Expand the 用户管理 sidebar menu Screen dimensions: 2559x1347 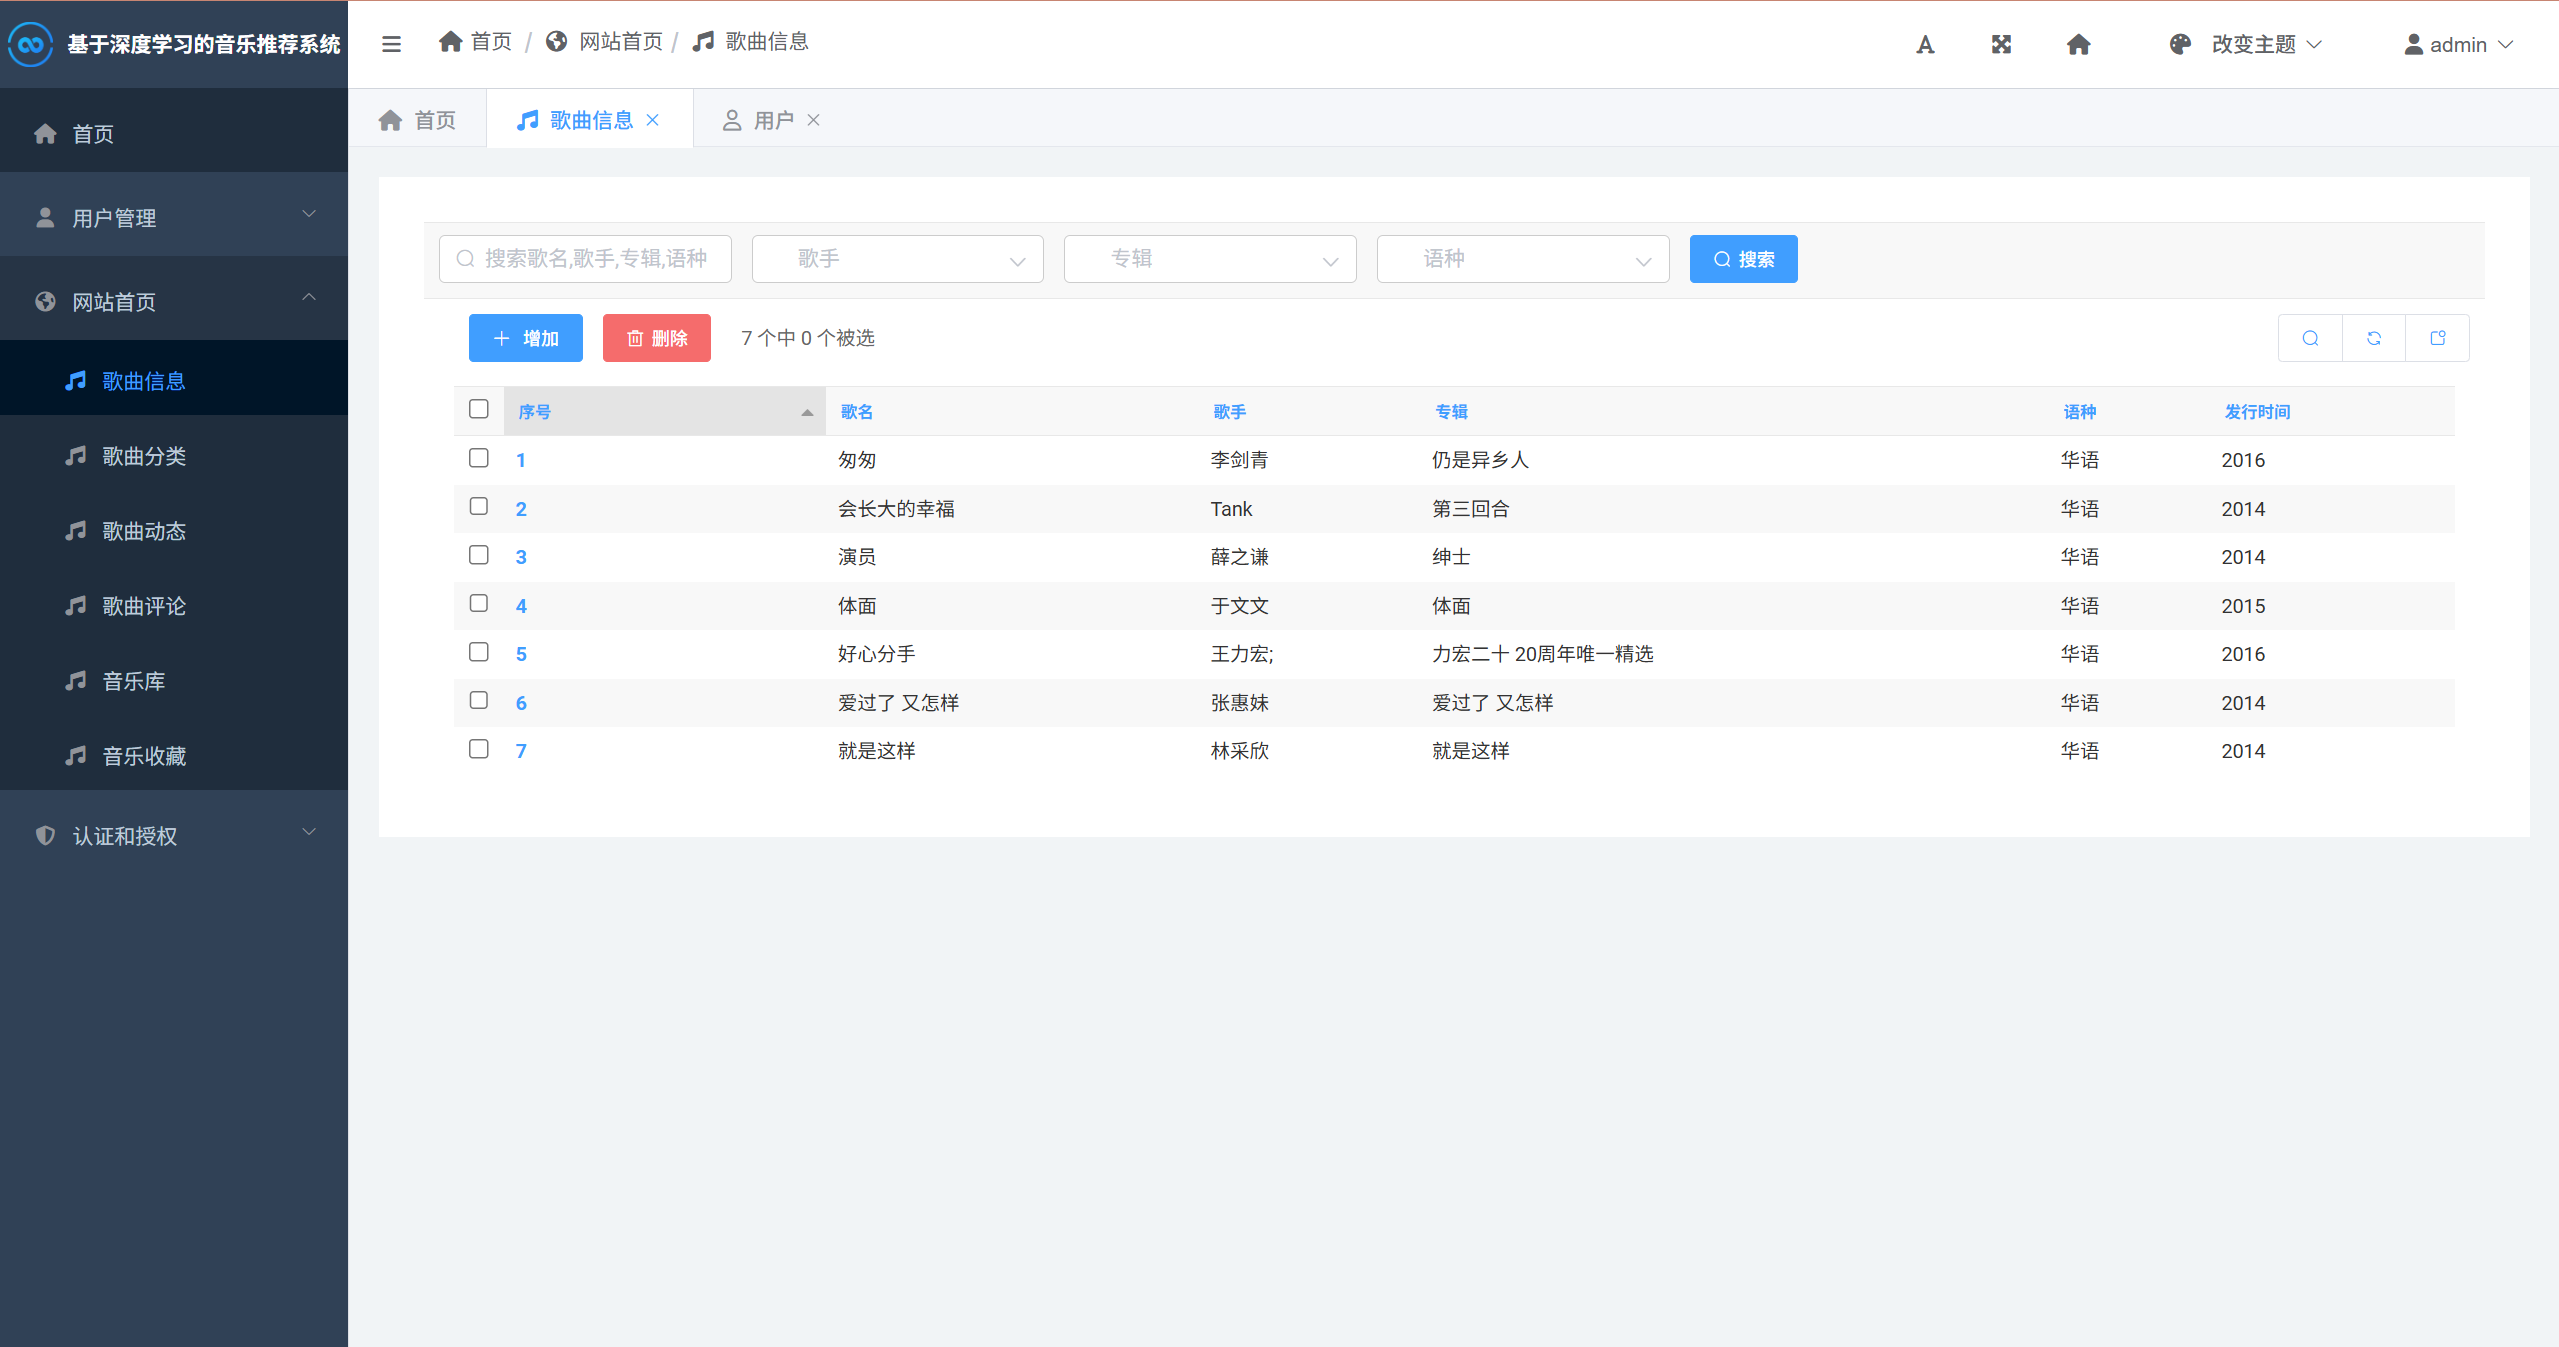click(x=174, y=217)
